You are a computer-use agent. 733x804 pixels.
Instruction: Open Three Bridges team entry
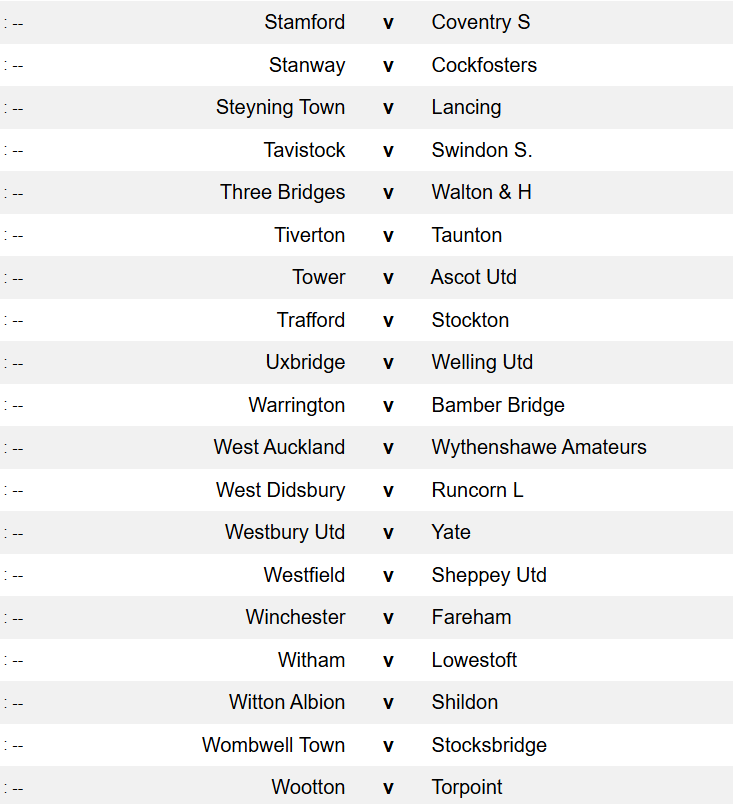[x=282, y=193]
